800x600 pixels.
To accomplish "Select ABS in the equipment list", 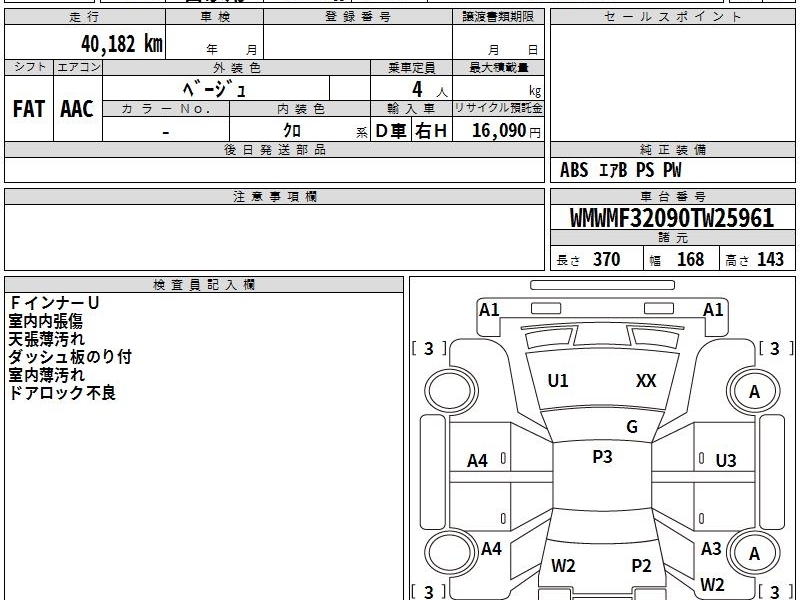I will [574, 170].
